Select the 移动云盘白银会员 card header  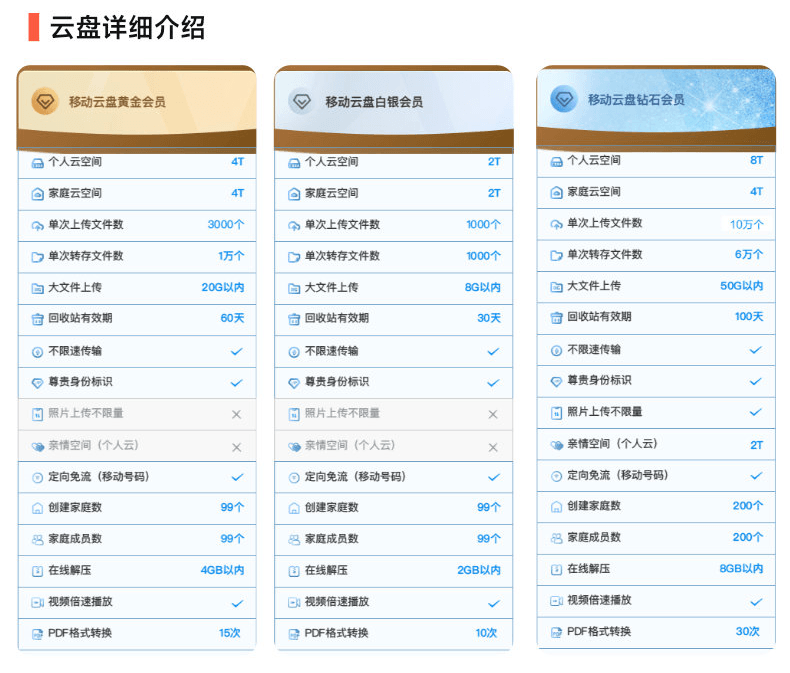(373, 102)
